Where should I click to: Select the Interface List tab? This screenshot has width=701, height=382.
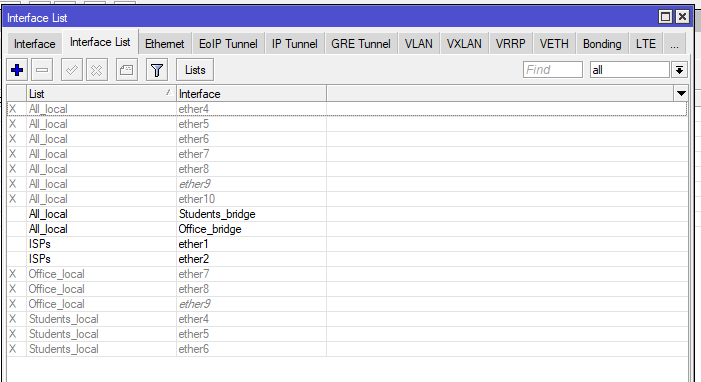pos(100,42)
